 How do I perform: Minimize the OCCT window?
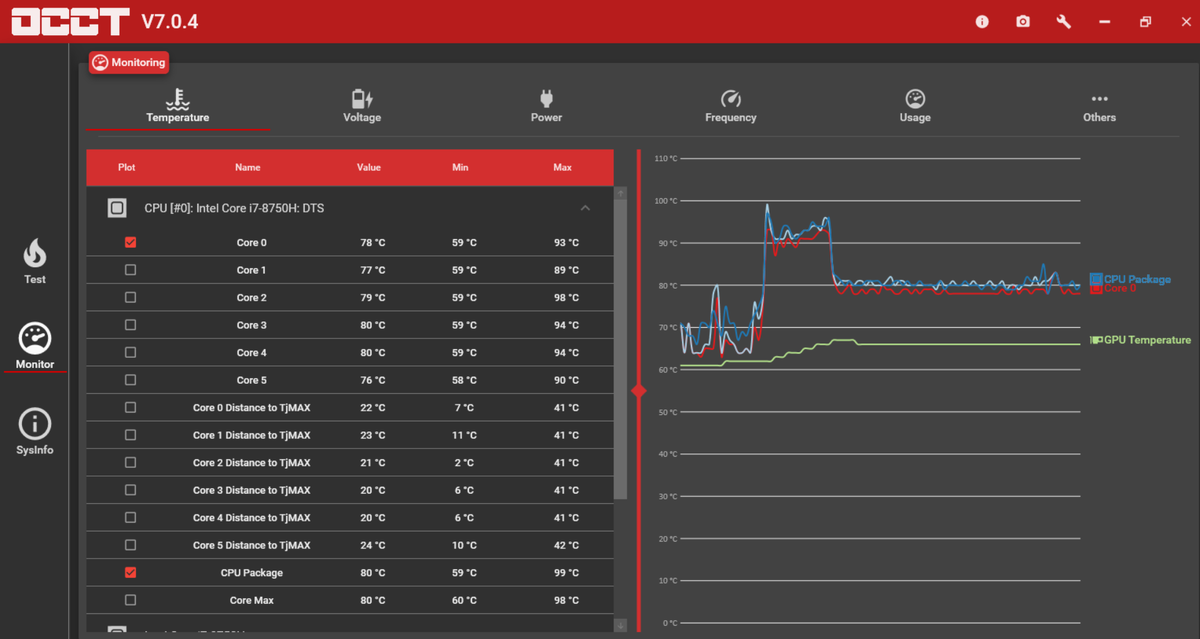[x=1104, y=21]
